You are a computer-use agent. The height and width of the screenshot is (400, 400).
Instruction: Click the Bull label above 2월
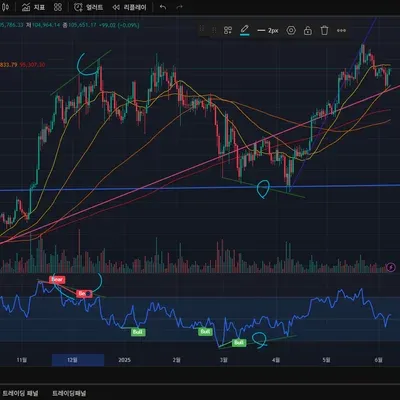click(205, 332)
